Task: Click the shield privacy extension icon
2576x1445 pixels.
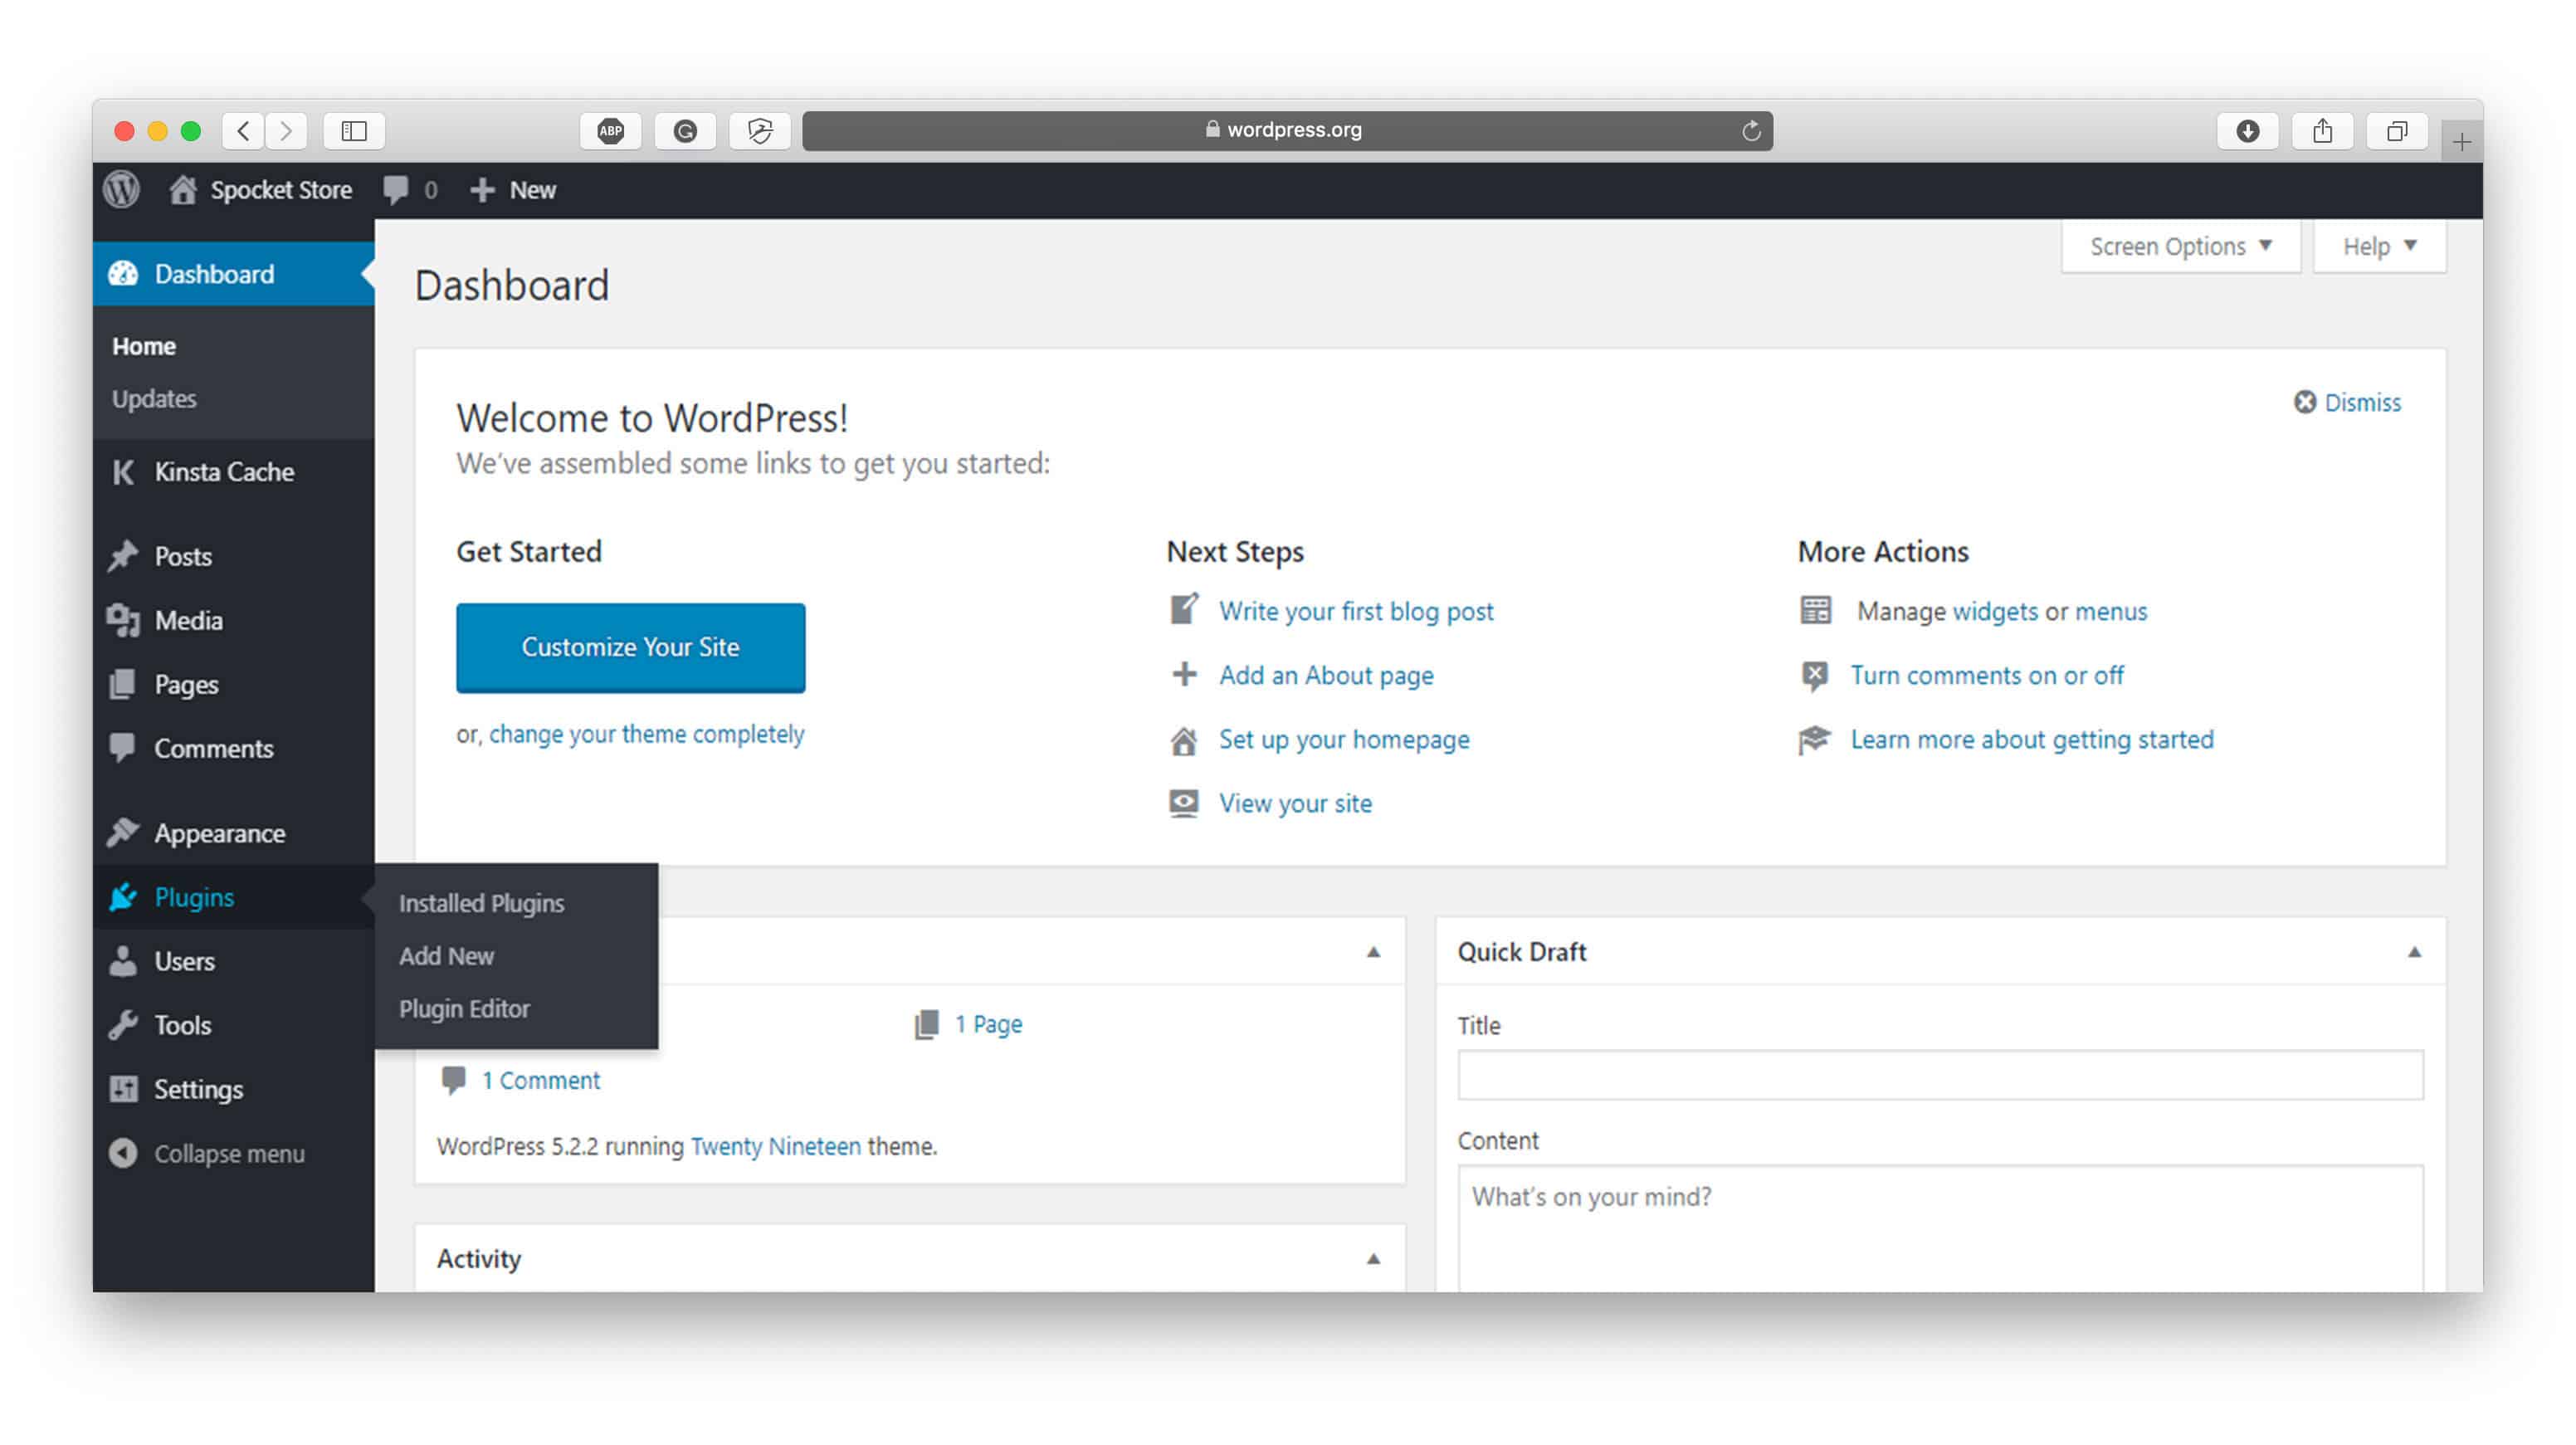Action: [x=760, y=131]
